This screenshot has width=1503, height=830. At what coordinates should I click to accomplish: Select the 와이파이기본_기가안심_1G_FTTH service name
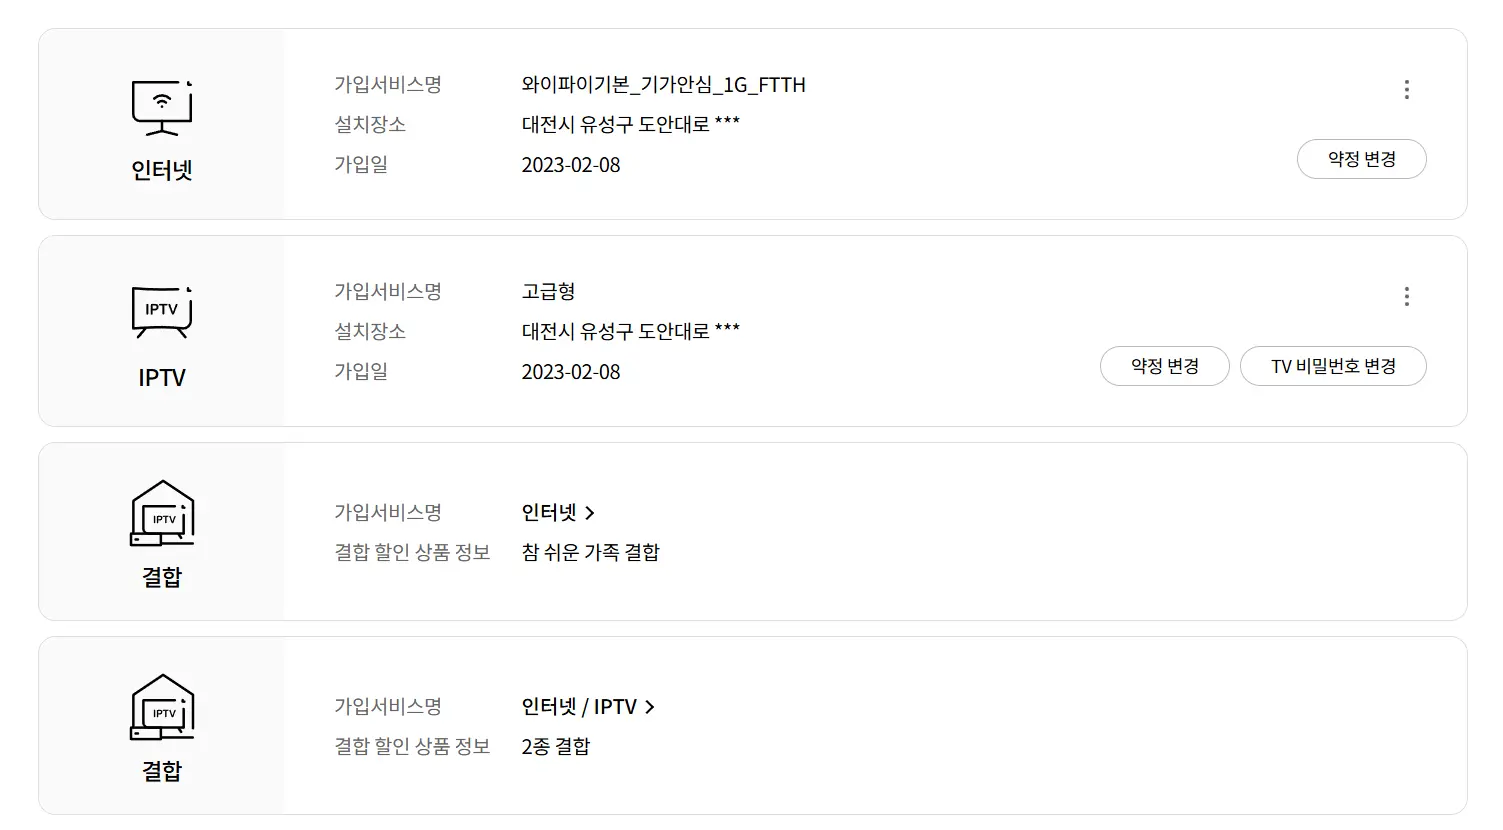663,85
